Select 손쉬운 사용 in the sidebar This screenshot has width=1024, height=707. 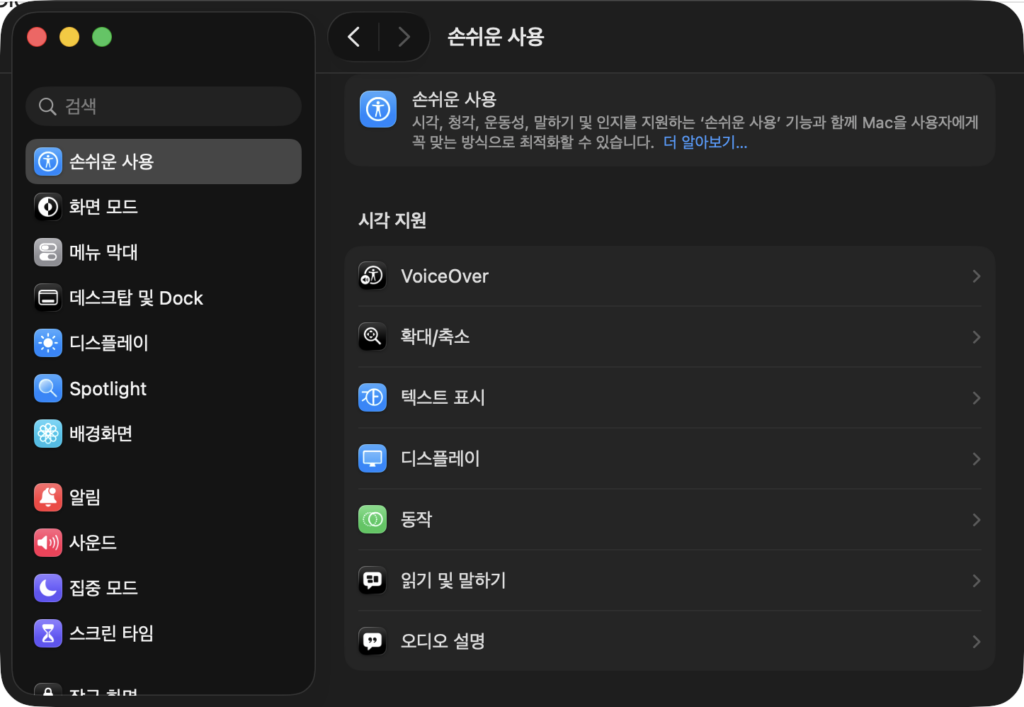[163, 161]
